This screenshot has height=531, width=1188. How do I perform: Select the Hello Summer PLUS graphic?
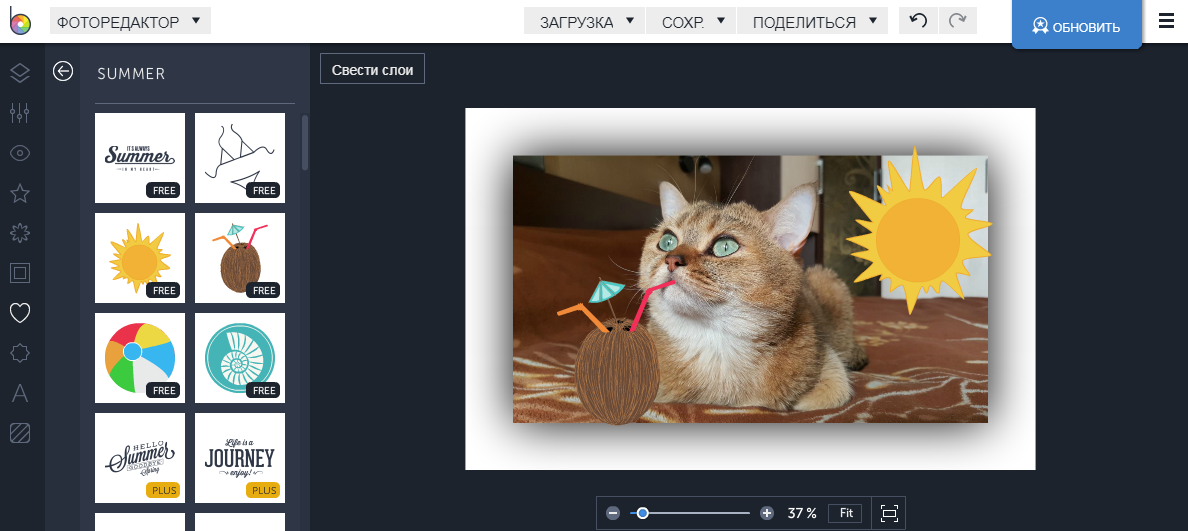139,458
